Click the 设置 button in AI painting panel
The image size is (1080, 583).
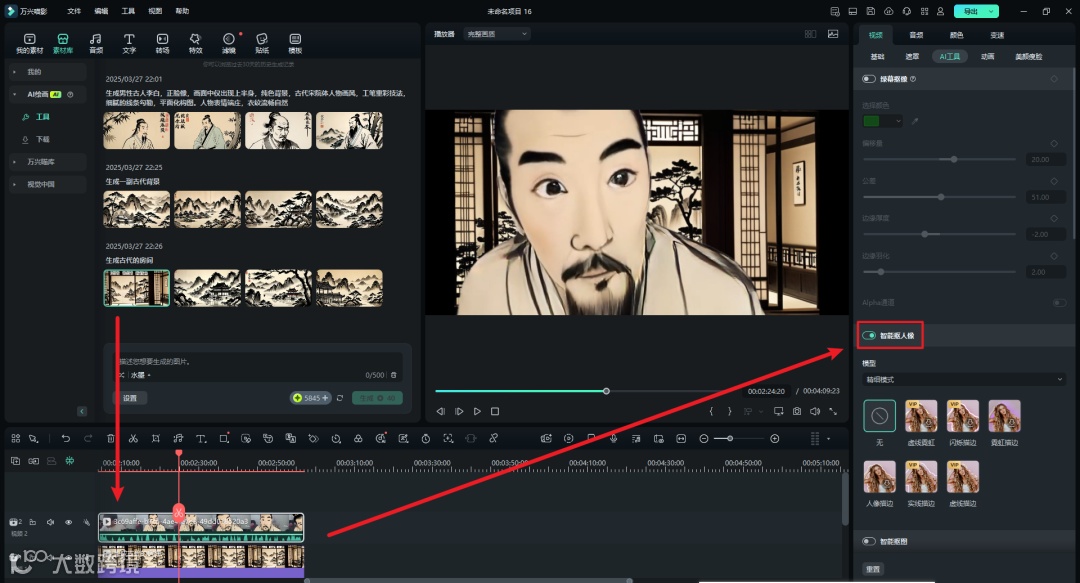click(x=131, y=397)
